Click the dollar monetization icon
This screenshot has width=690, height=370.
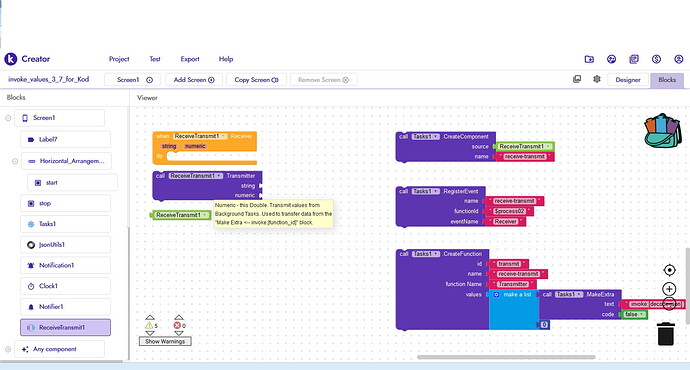click(x=656, y=59)
